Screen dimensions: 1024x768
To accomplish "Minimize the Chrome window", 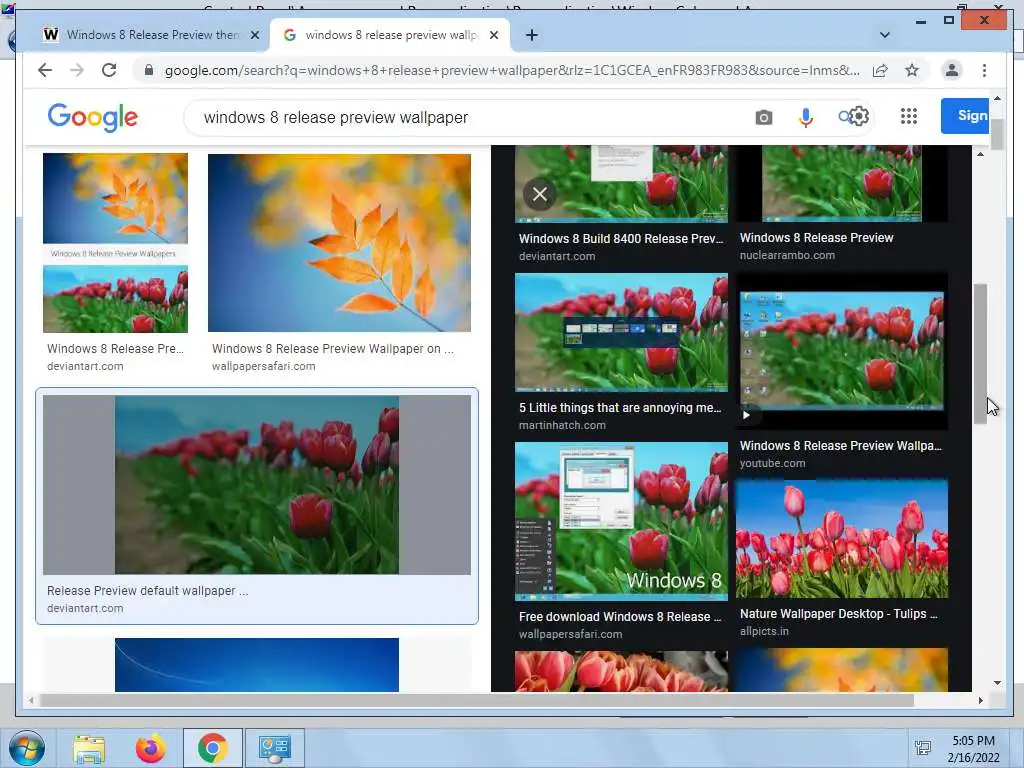I will [921, 21].
